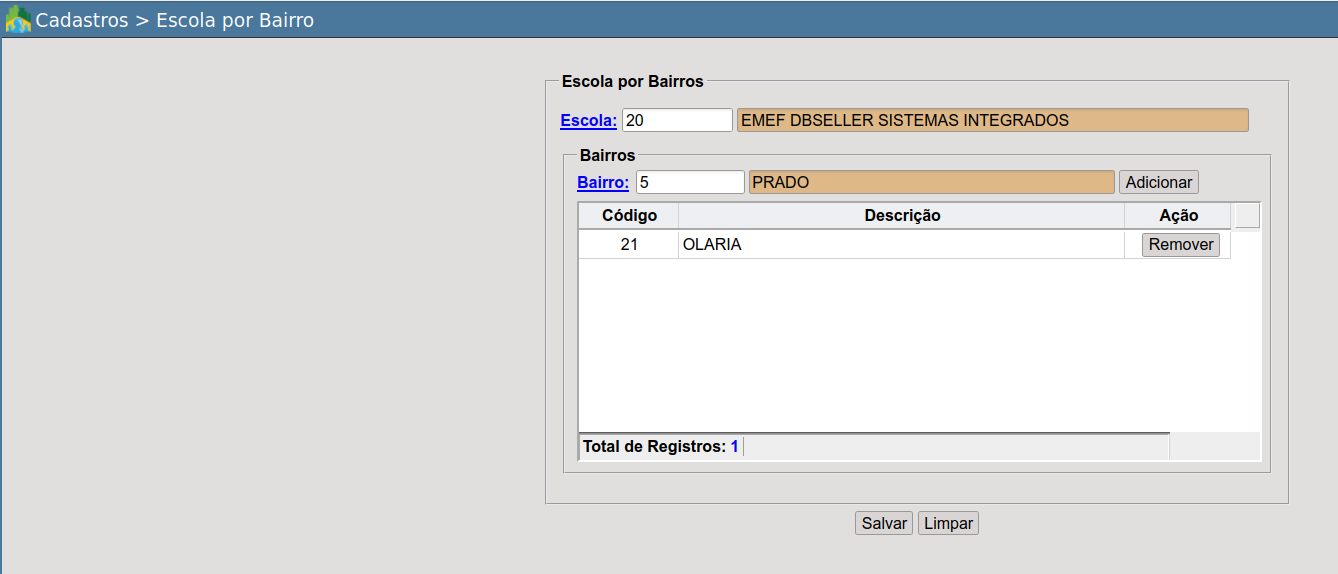Remove the OLARIA bairro from the list
The width and height of the screenshot is (1338, 574).
click(1180, 245)
